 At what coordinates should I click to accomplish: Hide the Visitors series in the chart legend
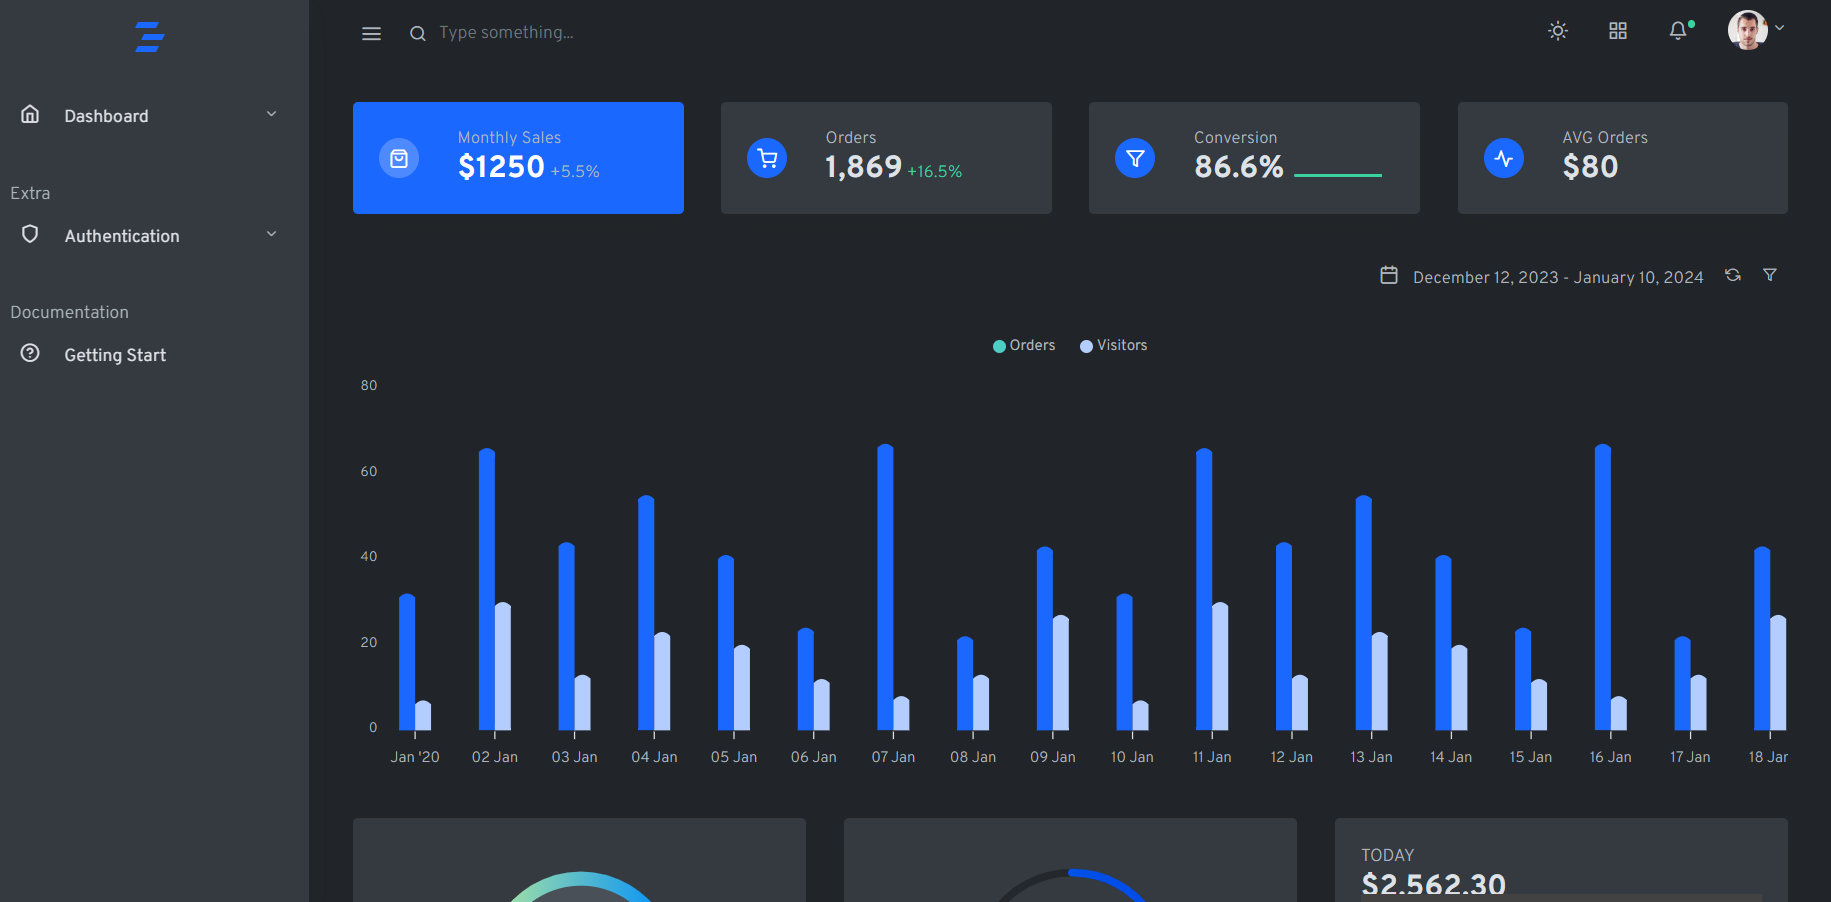click(1112, 345)
